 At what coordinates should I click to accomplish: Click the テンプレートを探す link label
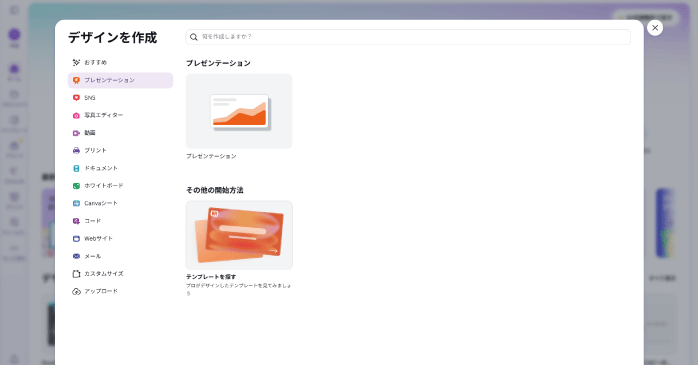pyautogui.click(x=211, y=277)
